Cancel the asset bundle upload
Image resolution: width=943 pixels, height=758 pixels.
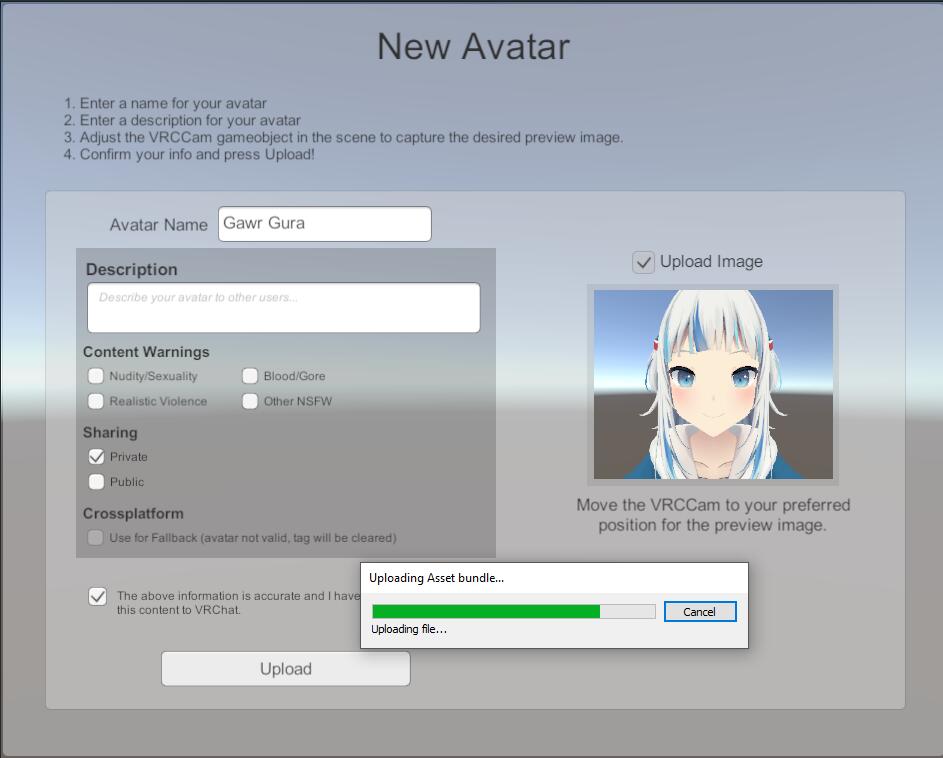click(x=699, y=612)
